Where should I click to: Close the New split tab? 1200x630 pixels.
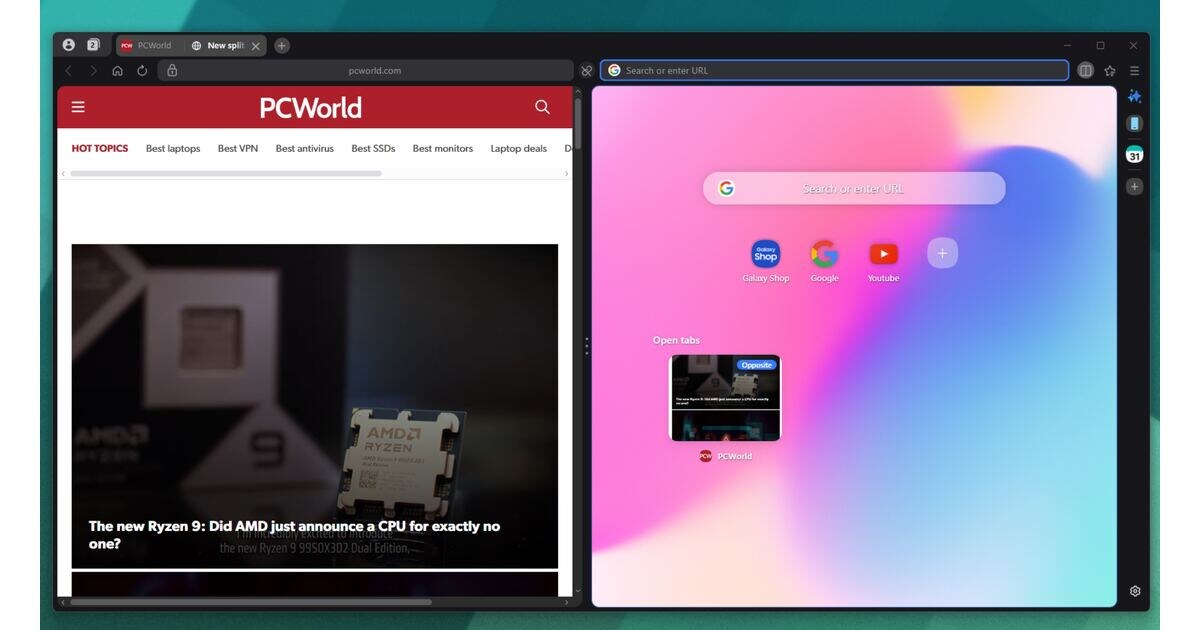256,45
